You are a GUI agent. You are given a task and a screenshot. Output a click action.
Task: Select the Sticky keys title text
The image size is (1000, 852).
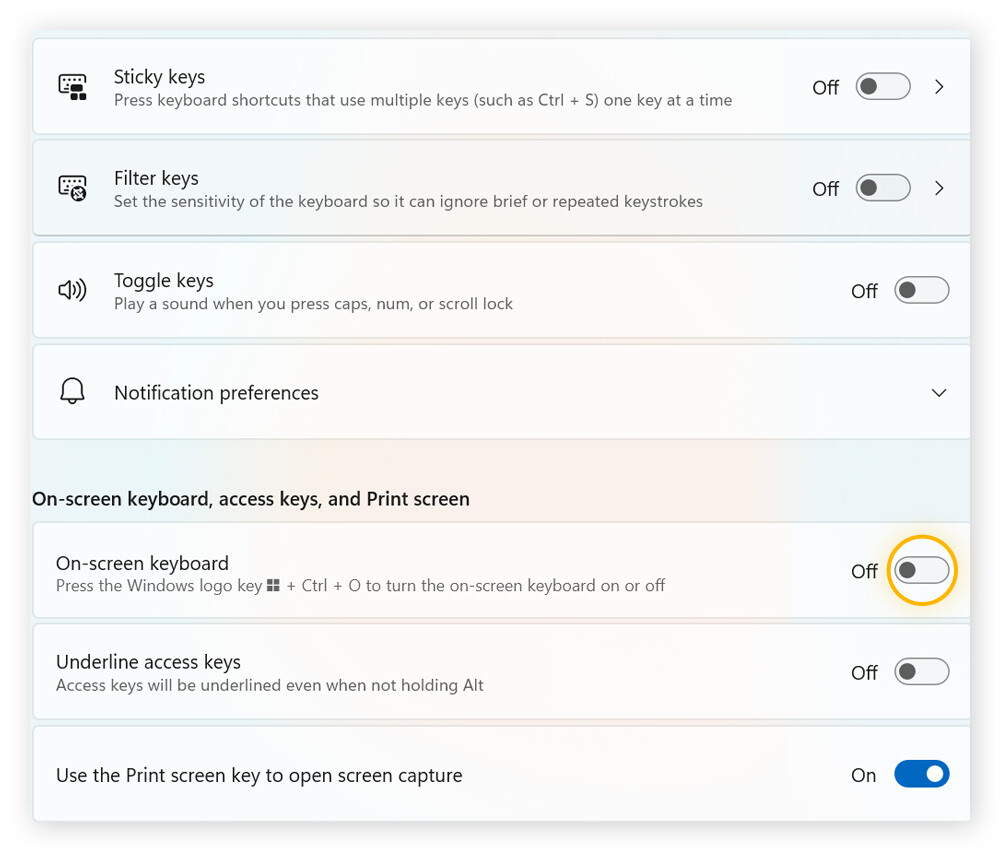pyautogui.click(x=159, y=77)
